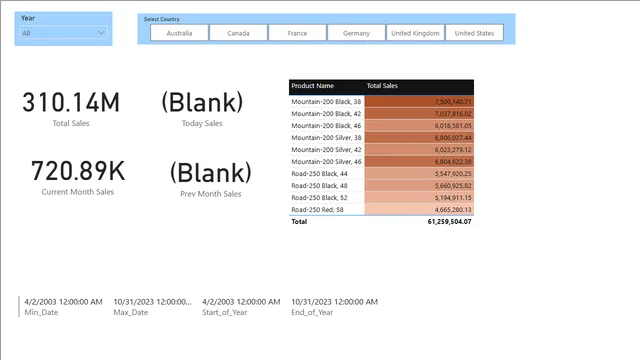Image resolution: width=640 pixels, height=360 pixels.
Task: Click sales value 5,660,925.82
Action: [x=453, y=186]
